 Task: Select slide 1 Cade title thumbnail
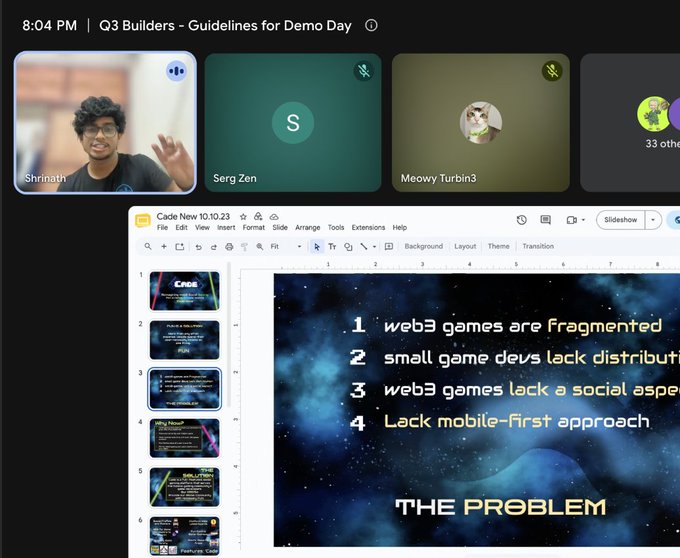coord(184,290)
